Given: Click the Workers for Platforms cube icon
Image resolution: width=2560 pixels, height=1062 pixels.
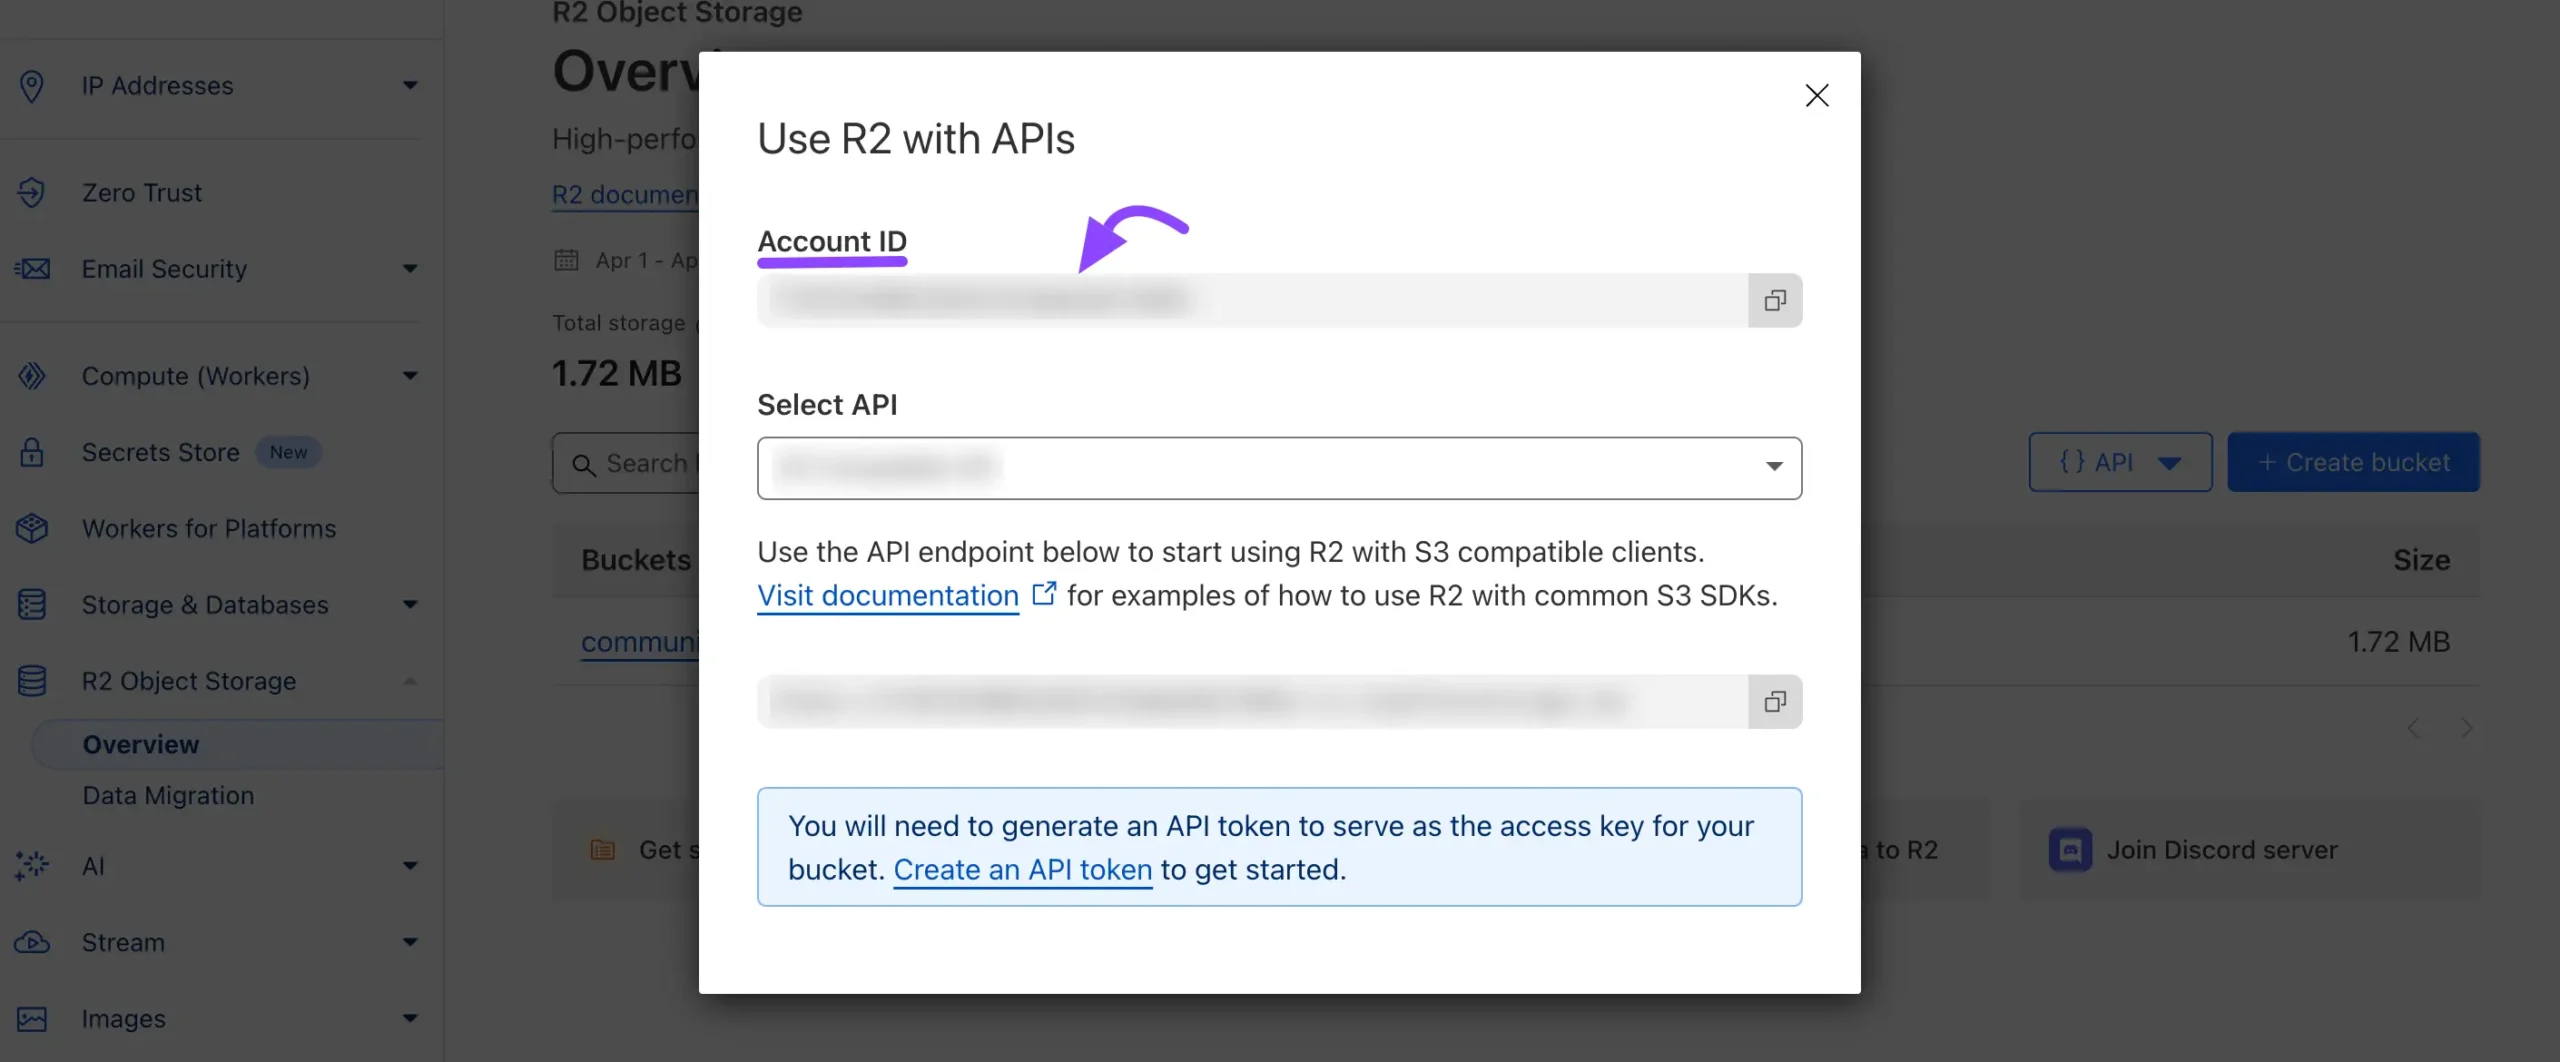Looking at the screenshot, I should (32, 528).
